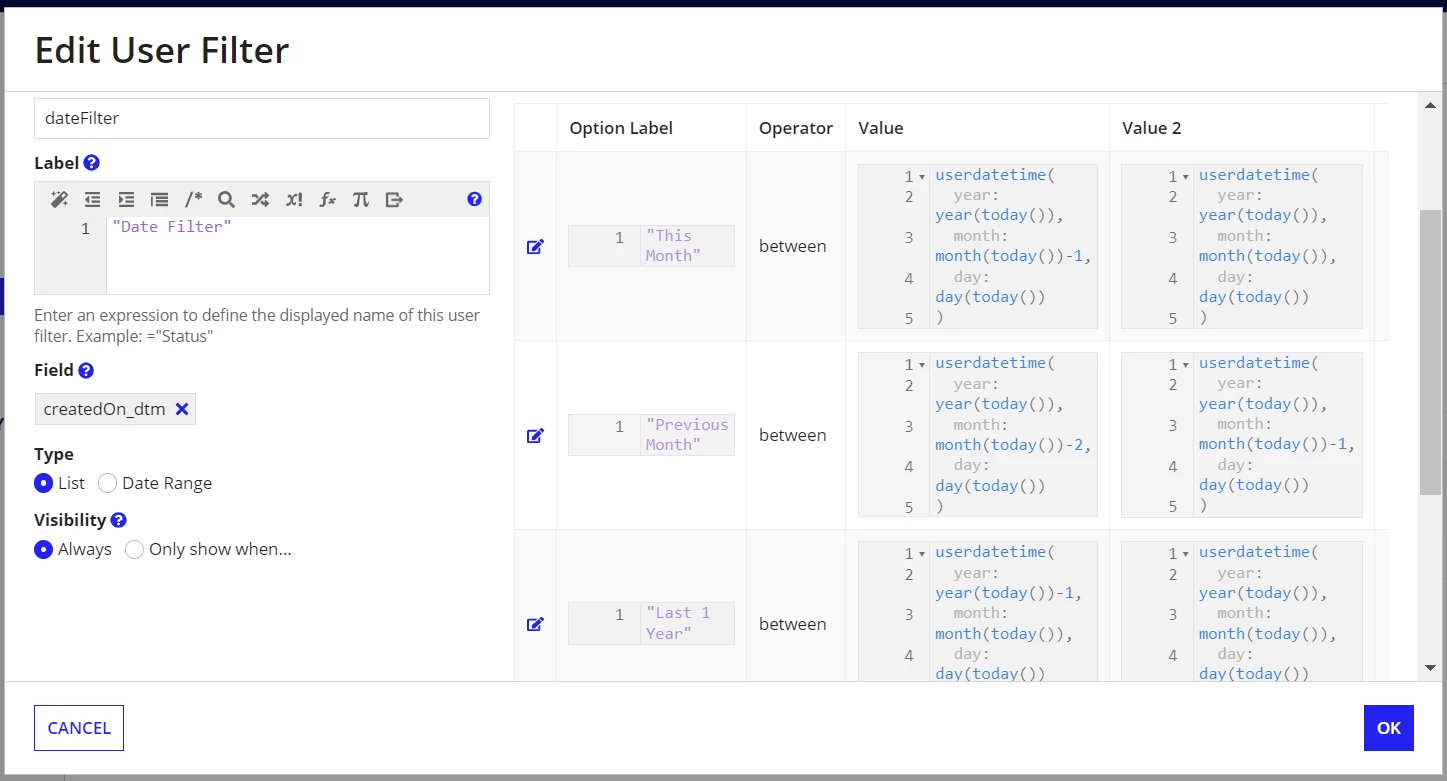Remove createdOn_dtm field with X
1447x781 pixels.
tap(181, 408)
